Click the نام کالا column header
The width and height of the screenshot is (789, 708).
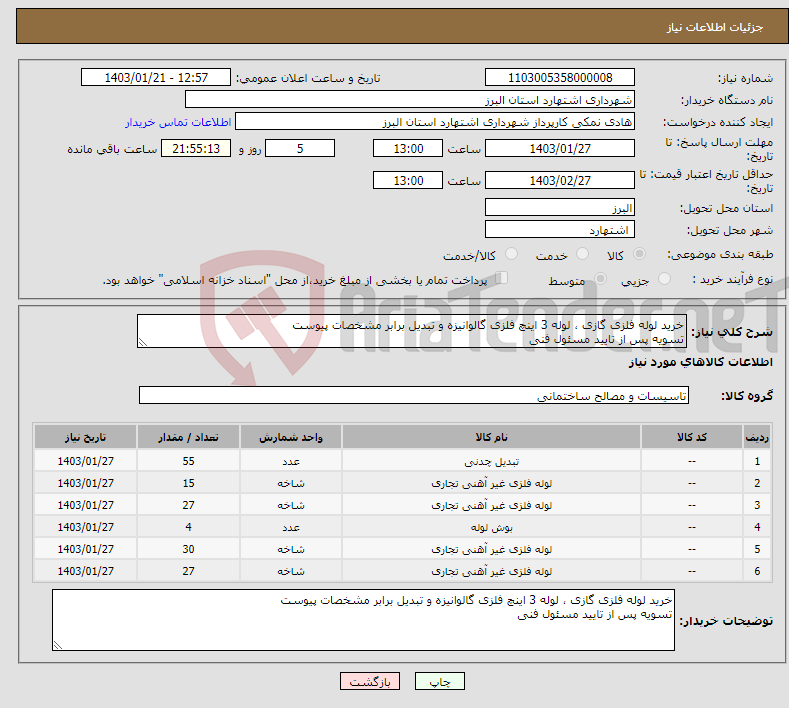pyautogui.click(x=491, y=437)
